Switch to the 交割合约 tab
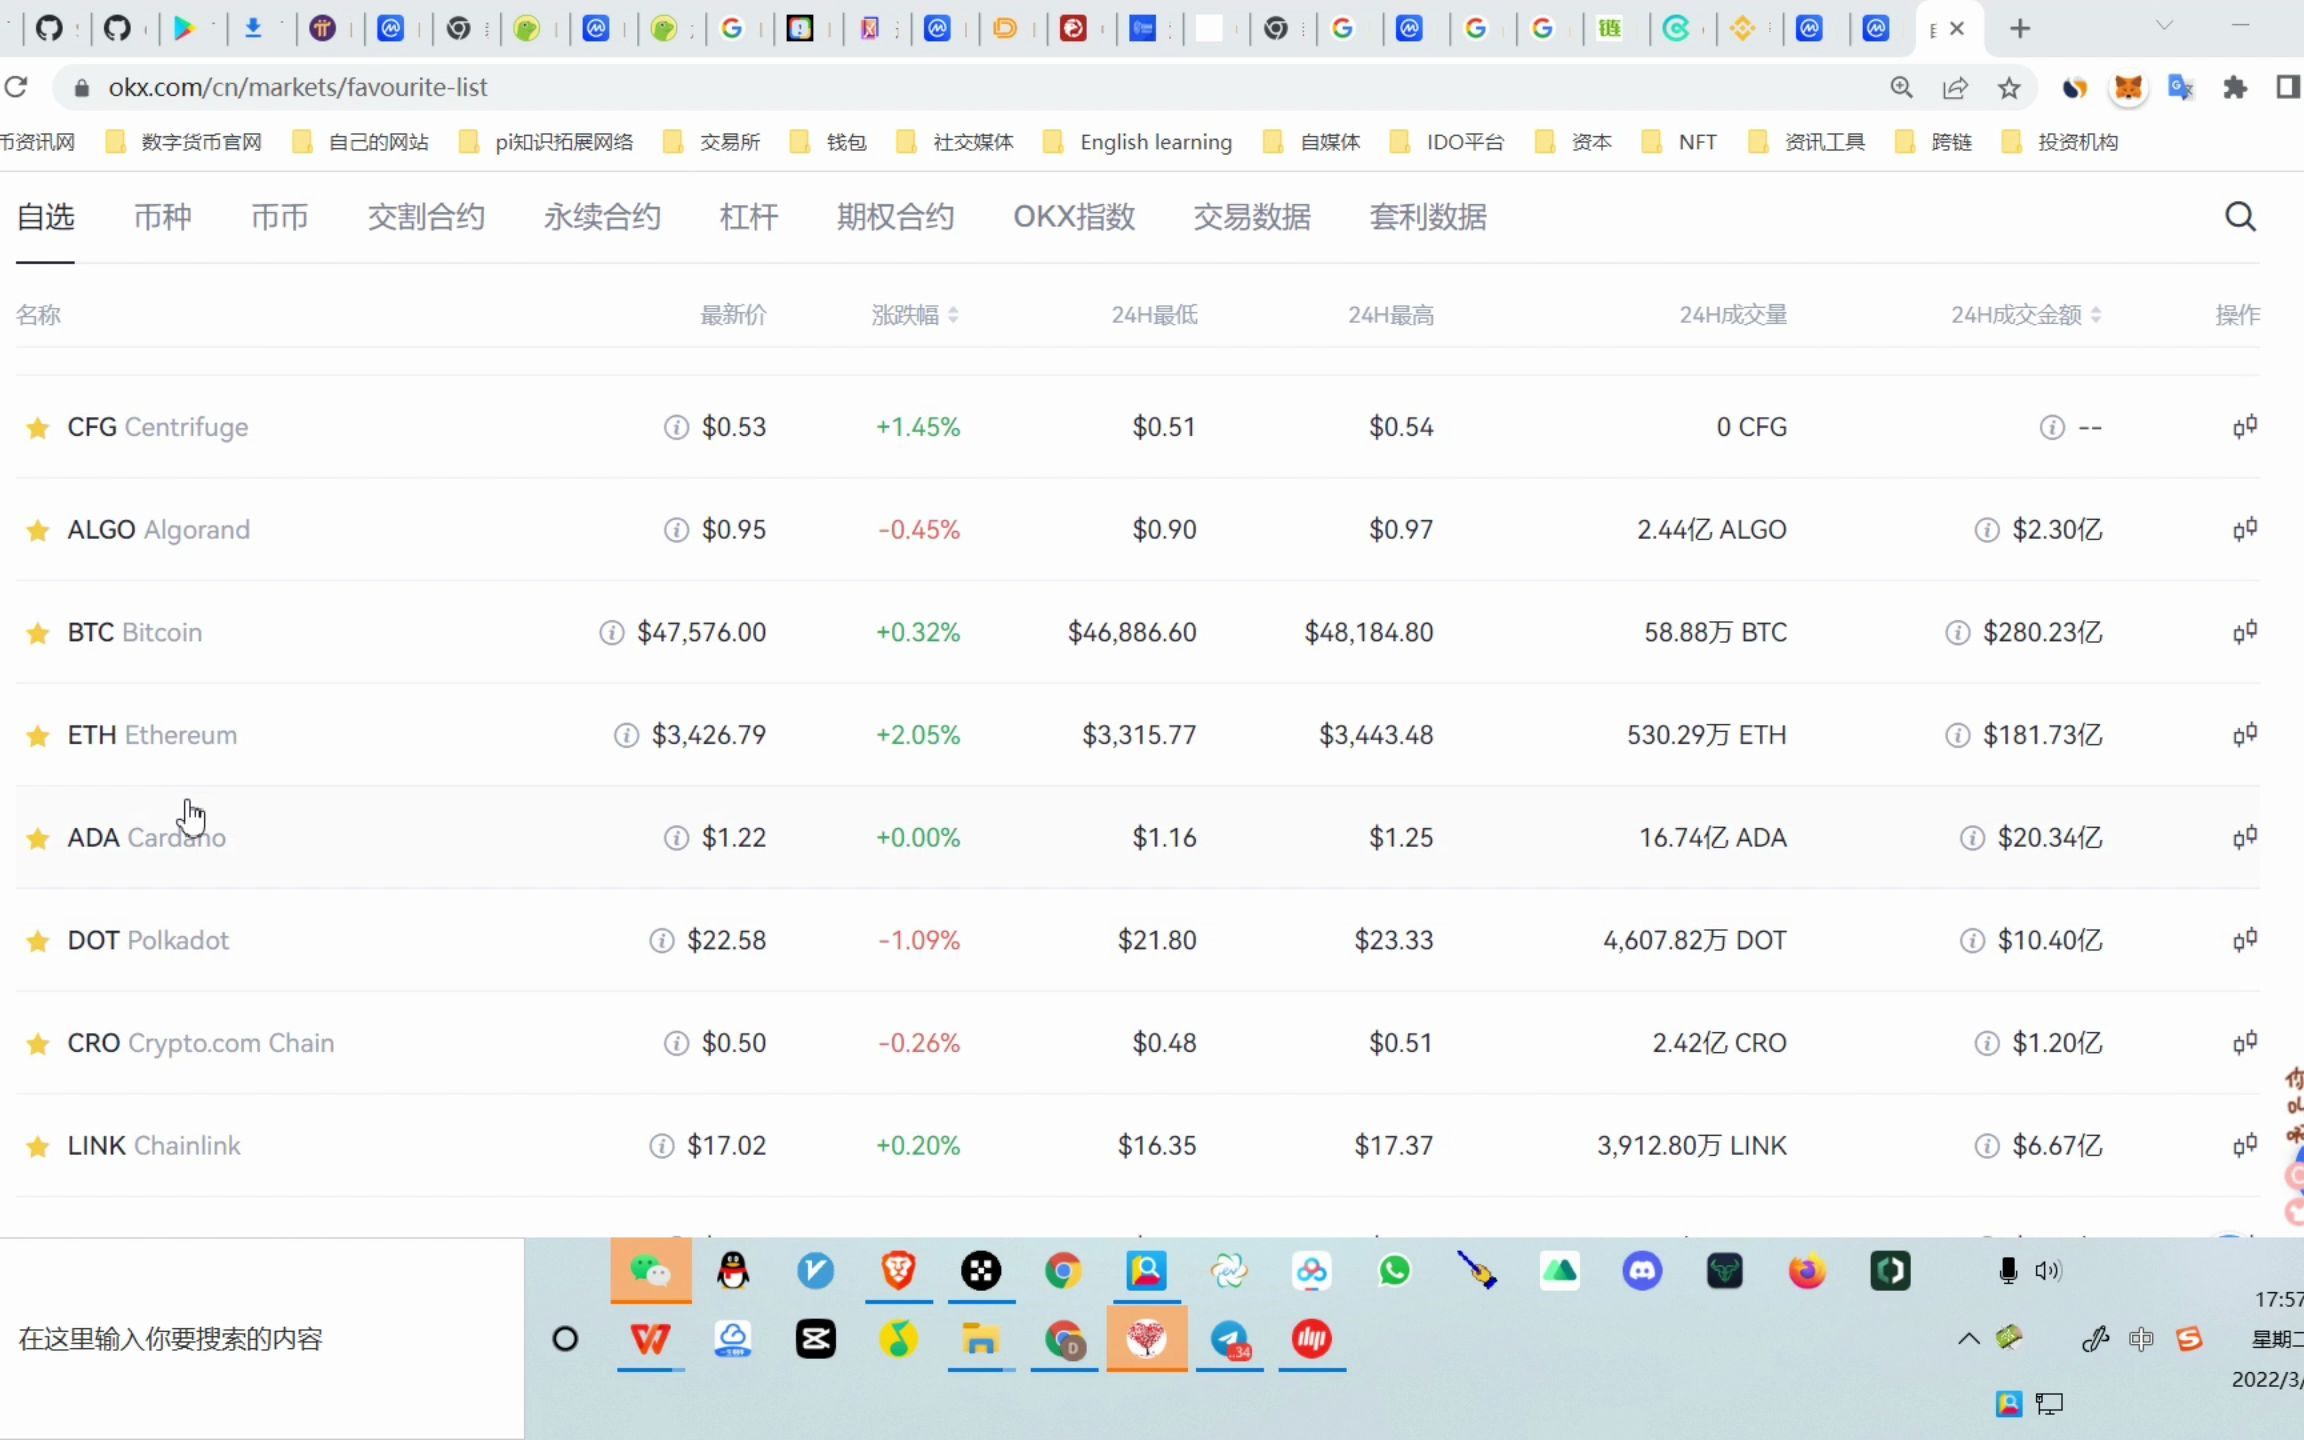Viewport: 2304px width, 1440px height. [x=426, y=217]
